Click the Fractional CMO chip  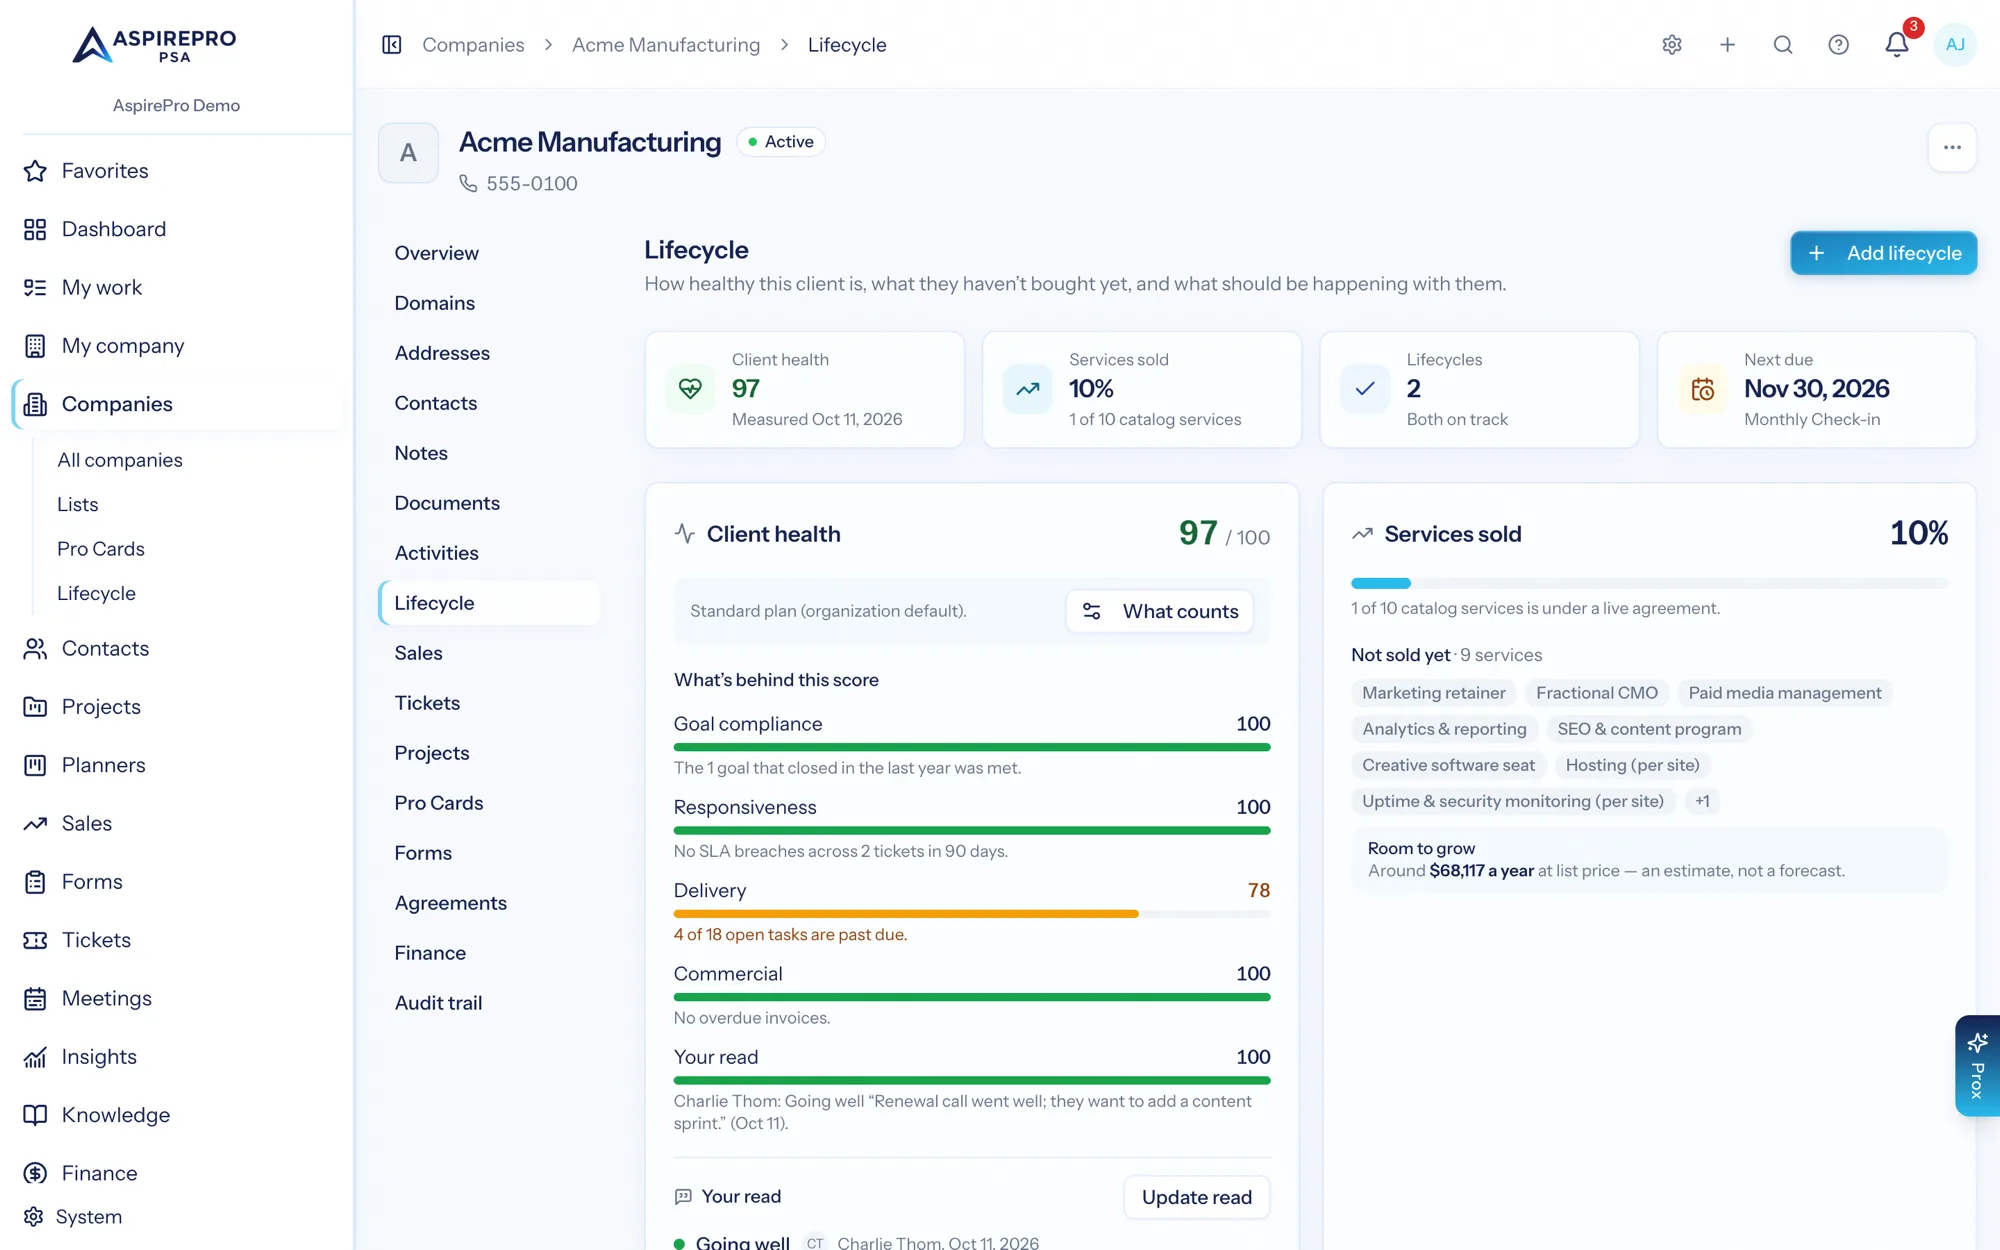1597,693
